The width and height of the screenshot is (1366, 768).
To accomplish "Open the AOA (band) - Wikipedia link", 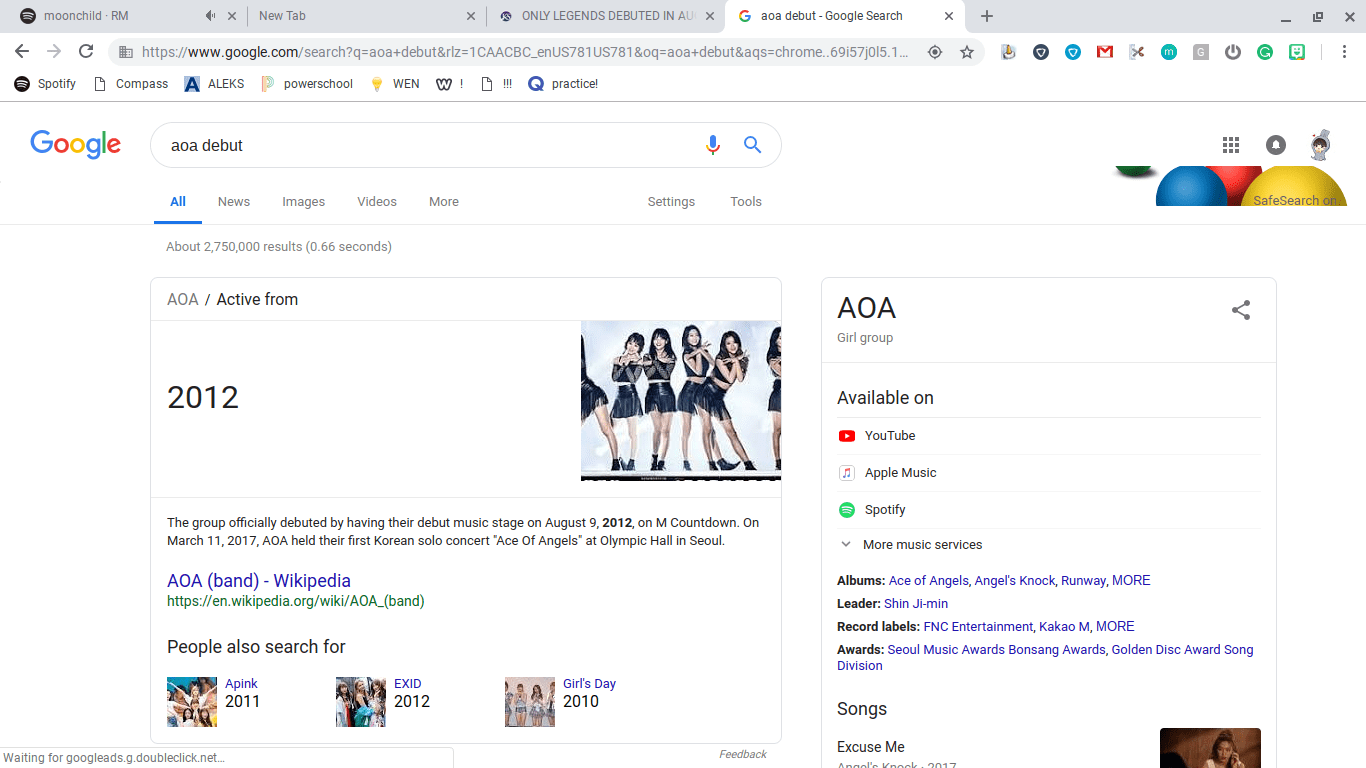I will click(x=259, y=581).
